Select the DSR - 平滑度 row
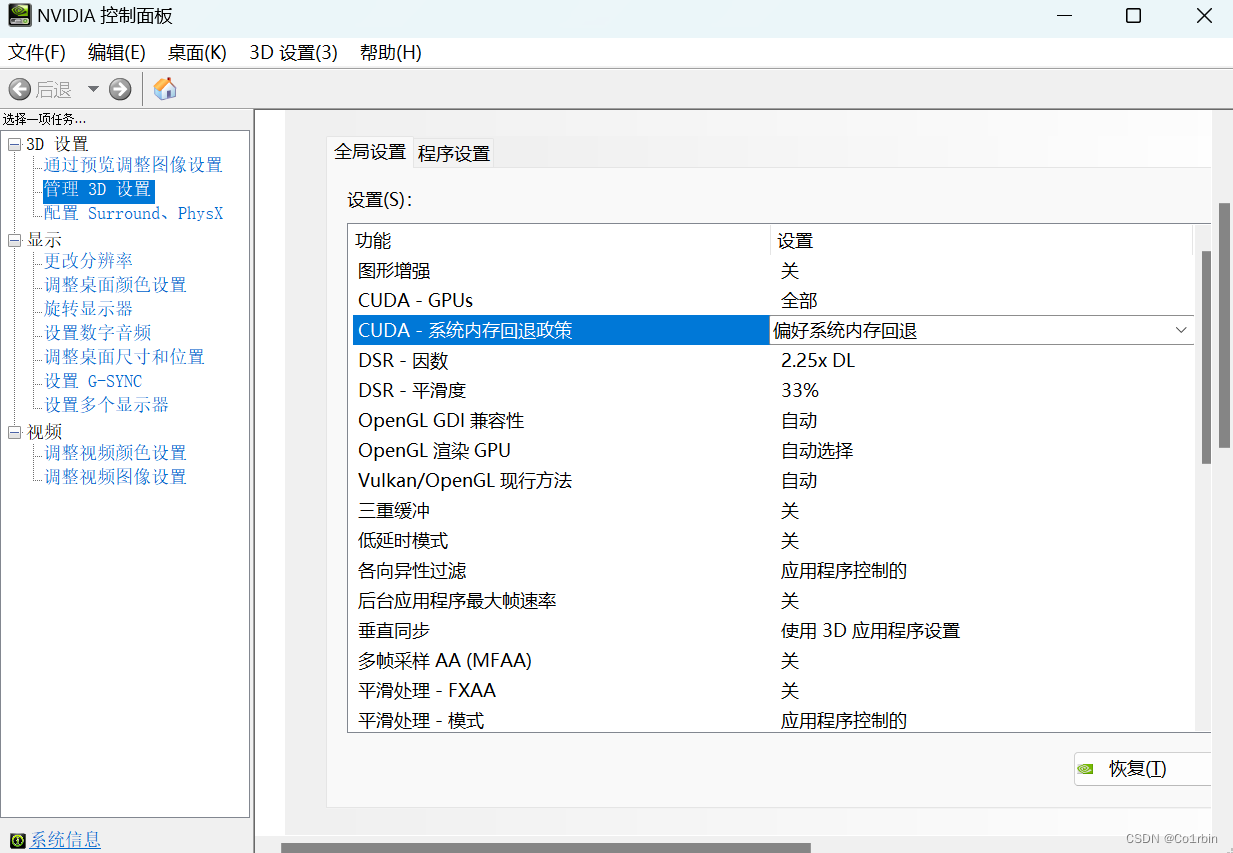1233x853 pixels. click(x=771, y=390)
